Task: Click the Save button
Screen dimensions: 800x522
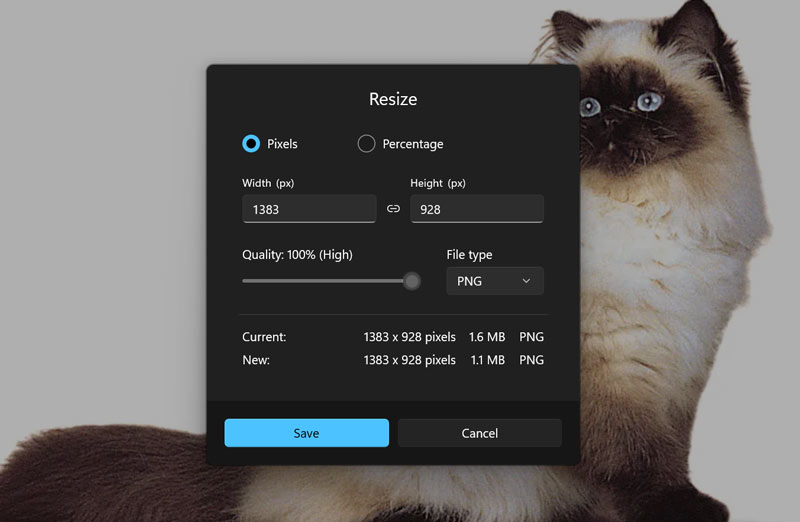Action: point(307,433)
